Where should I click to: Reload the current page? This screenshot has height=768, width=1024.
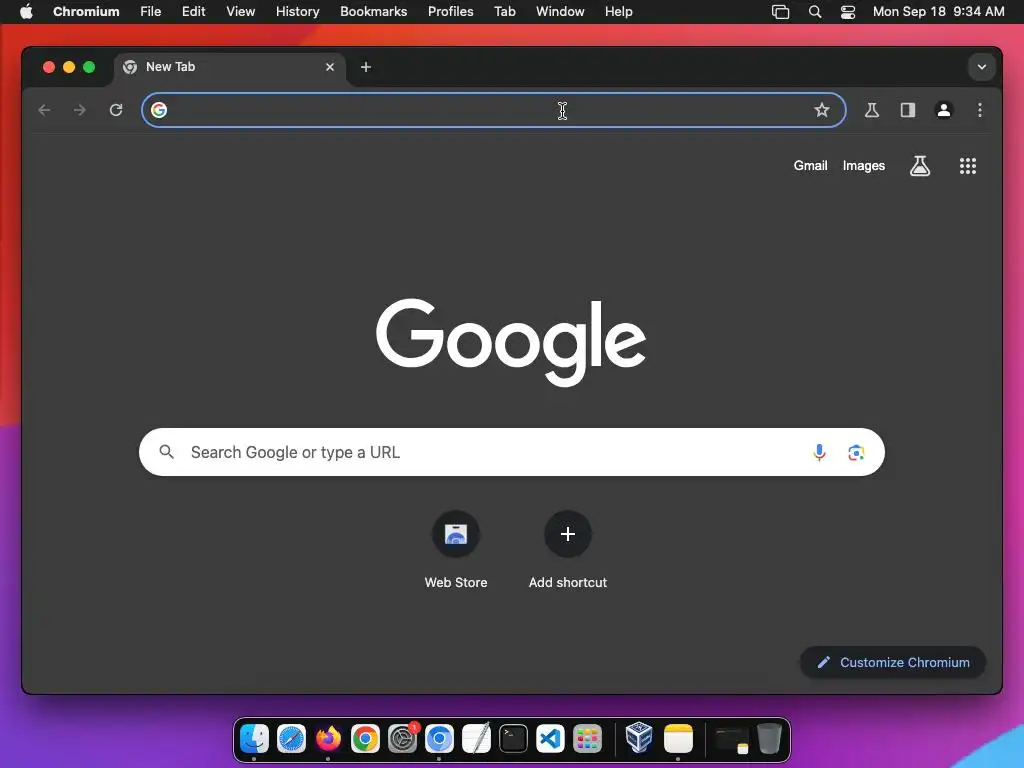click(116, 110)
